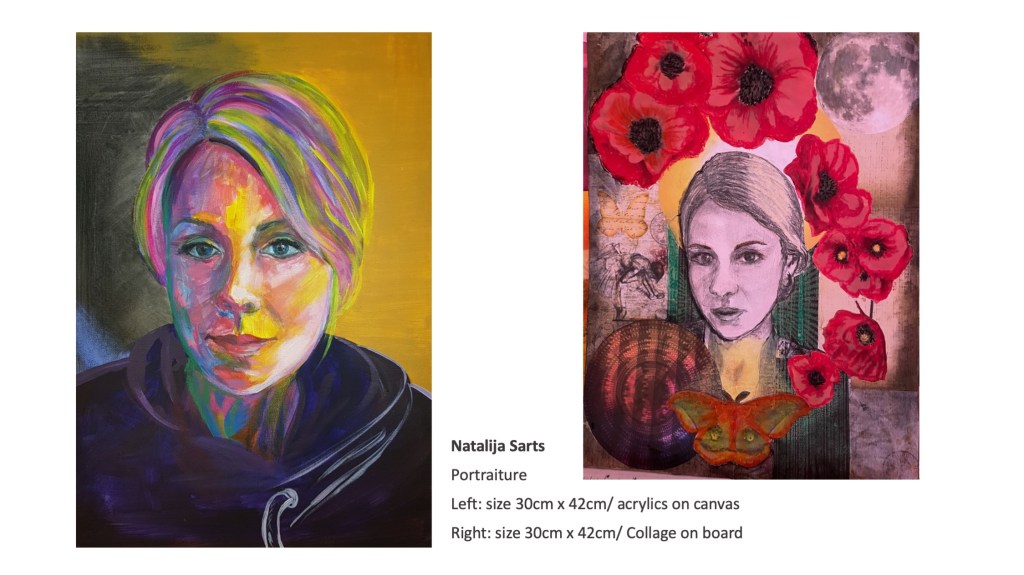Click the small red poppy near the moth
Screen dimensions: 1024x575
[x=814, y=378]
